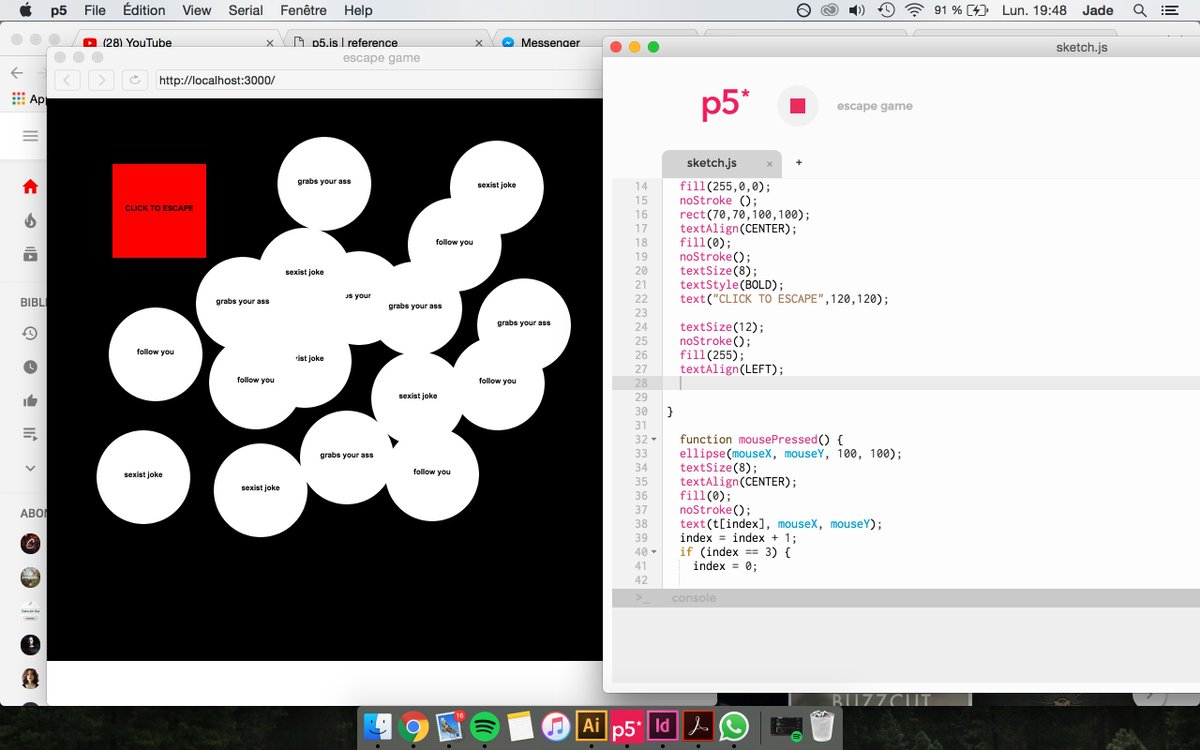
Task: Open the Fenêtre menu
Action: coord(304,11)
